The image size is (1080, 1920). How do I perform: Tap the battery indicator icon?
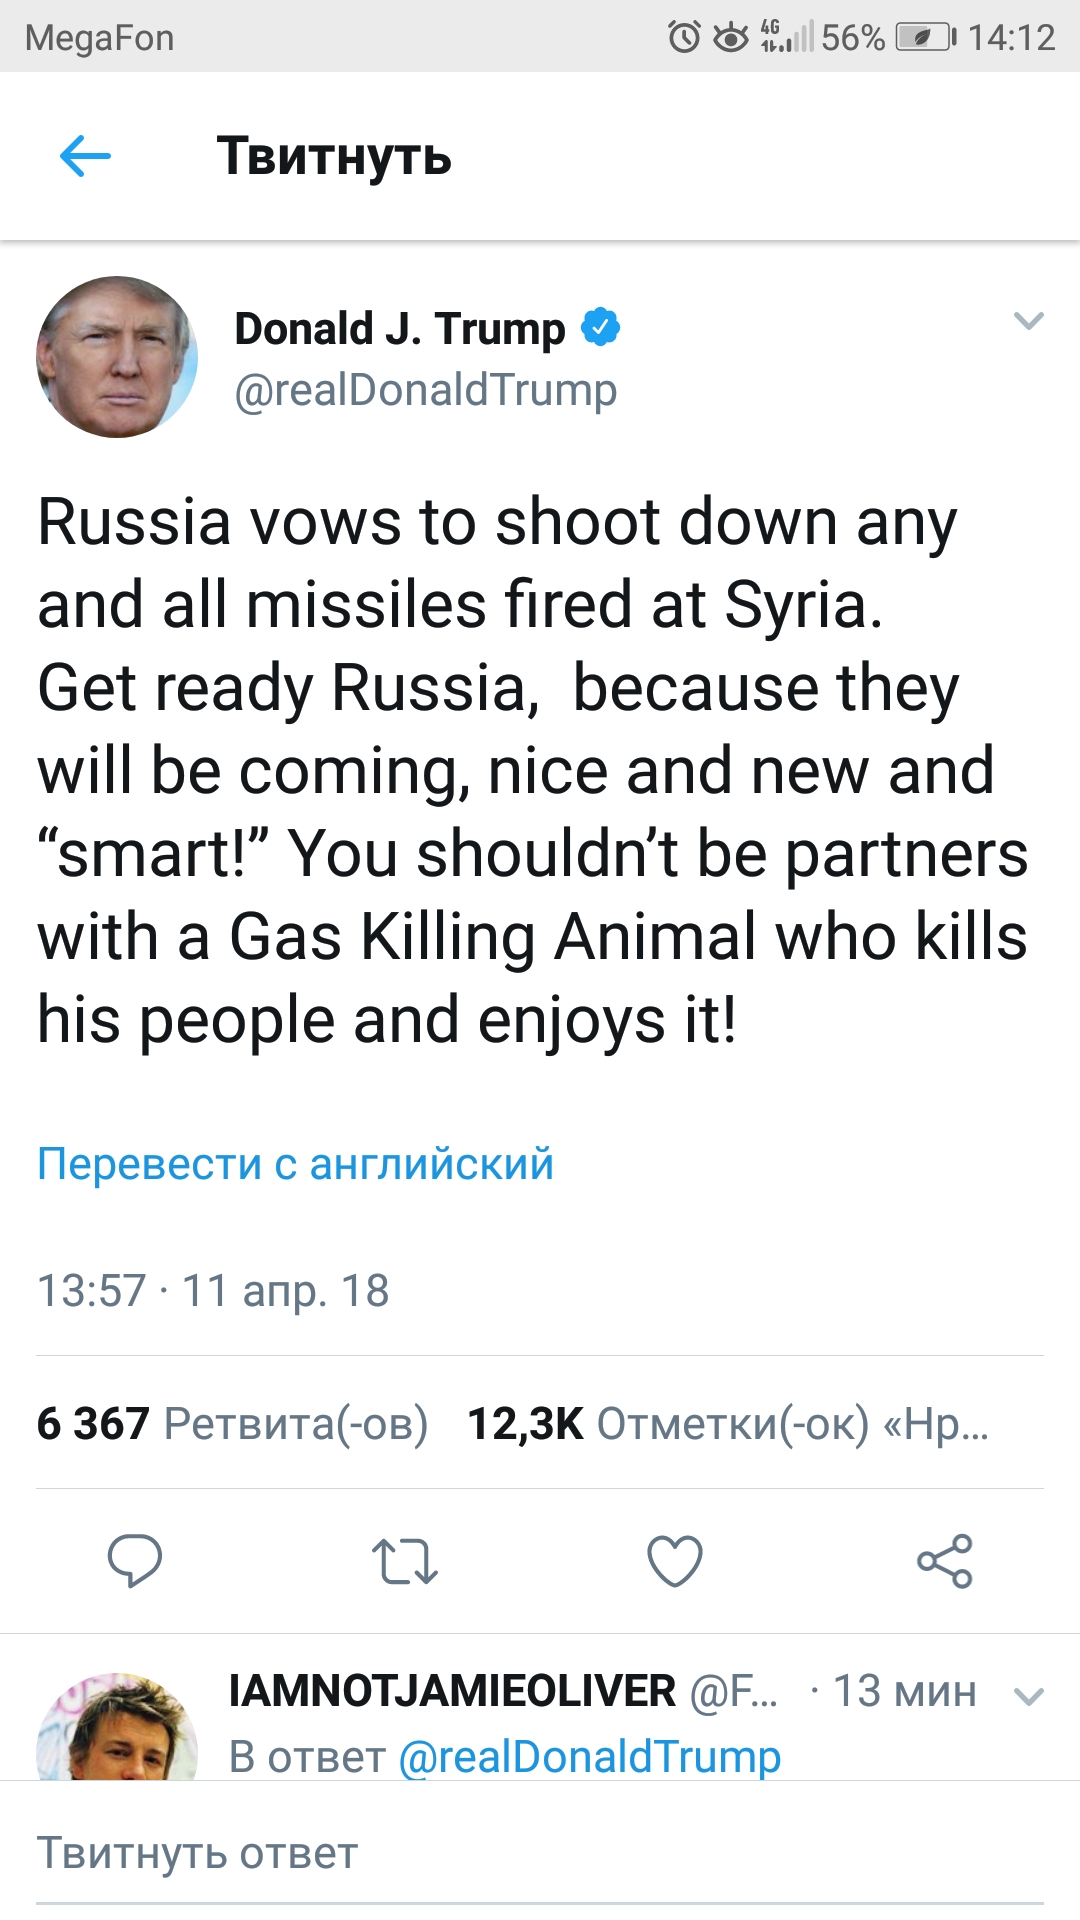coord(925,38)
